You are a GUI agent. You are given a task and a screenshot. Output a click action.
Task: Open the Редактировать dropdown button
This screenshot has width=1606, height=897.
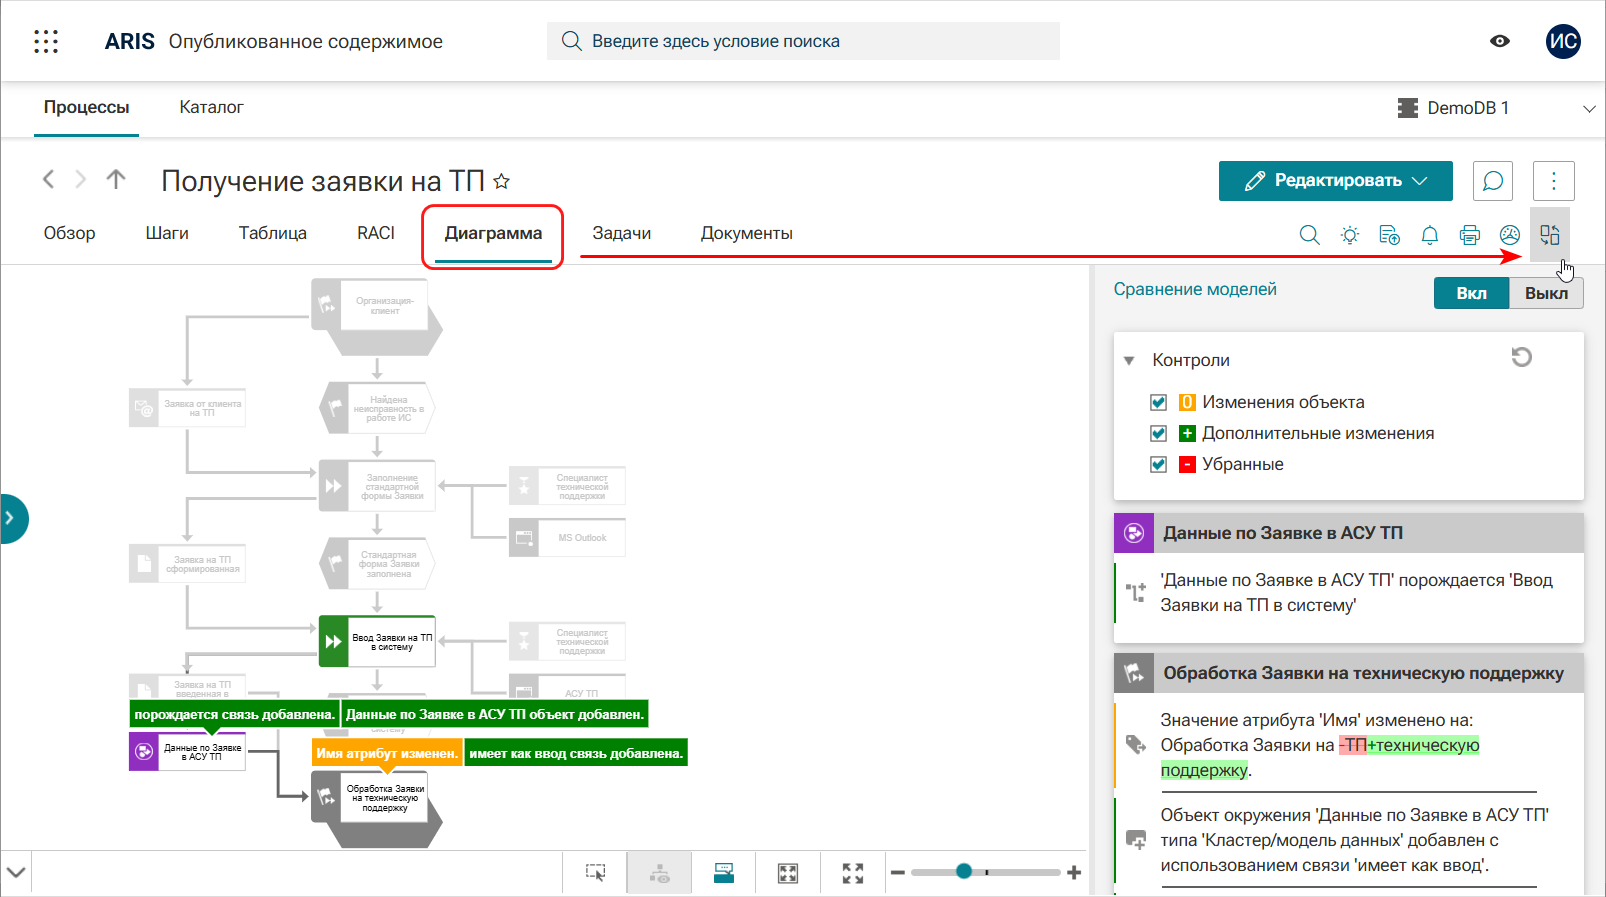pos(1335,181)
